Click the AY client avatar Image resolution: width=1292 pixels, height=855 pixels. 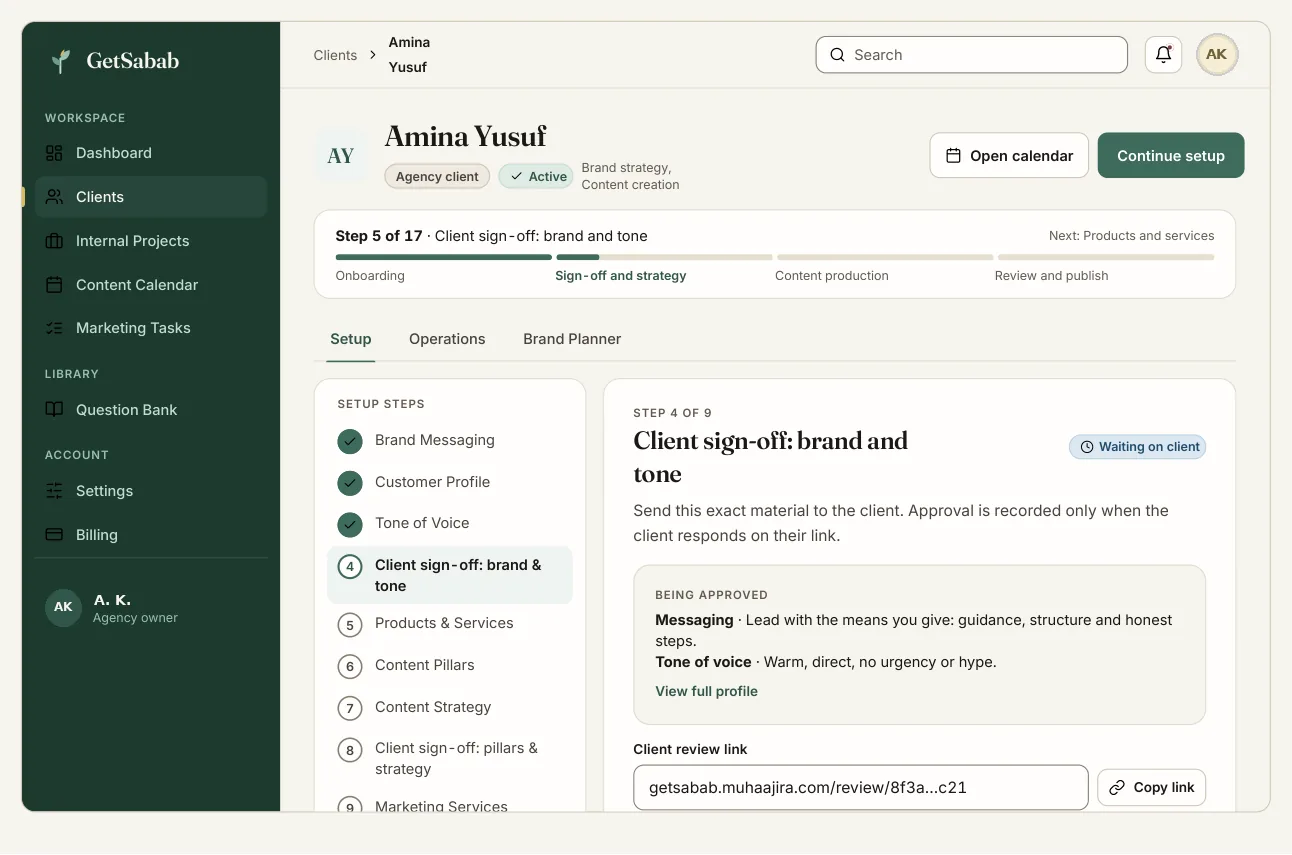(x=341, y=155)
